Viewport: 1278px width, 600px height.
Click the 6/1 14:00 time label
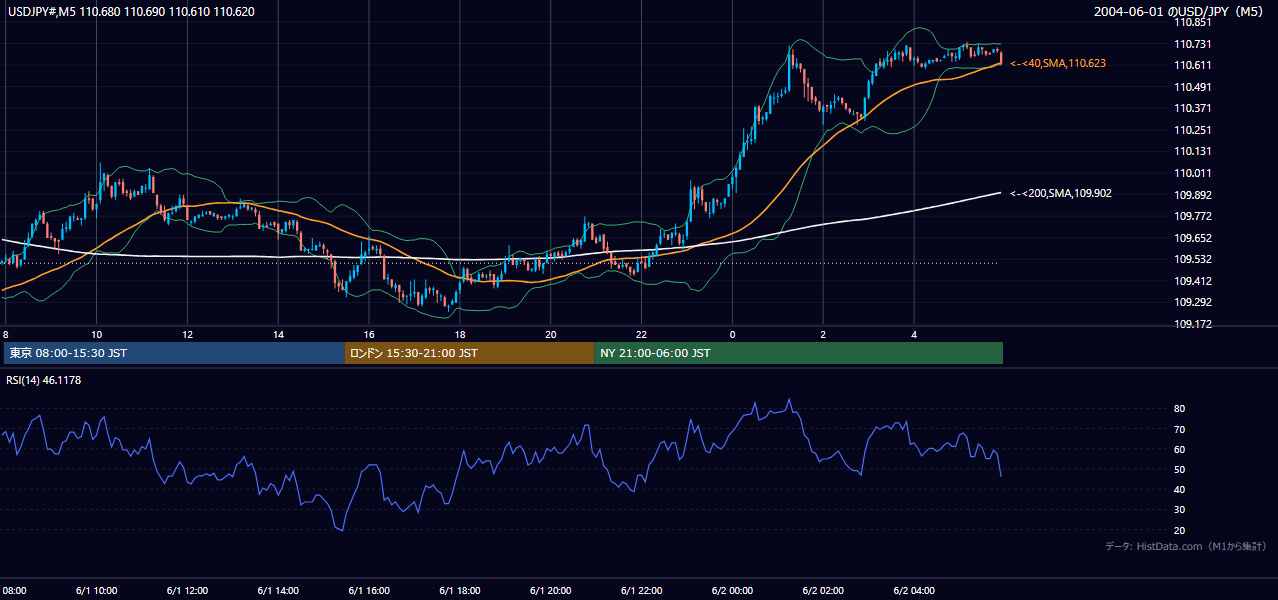point(278,590)
